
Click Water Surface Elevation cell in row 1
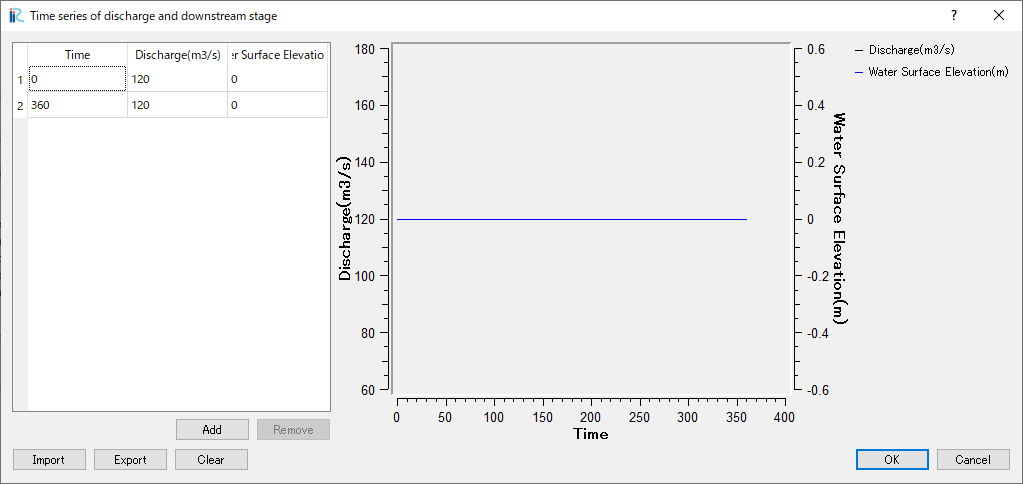pos(277,79)
